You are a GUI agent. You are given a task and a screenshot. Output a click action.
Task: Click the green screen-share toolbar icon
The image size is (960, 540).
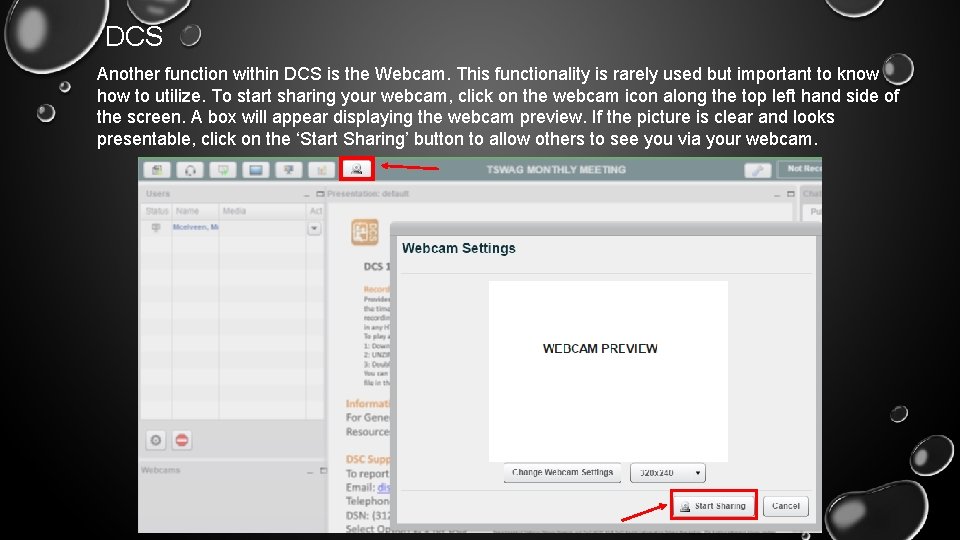(x=223, y=170)
